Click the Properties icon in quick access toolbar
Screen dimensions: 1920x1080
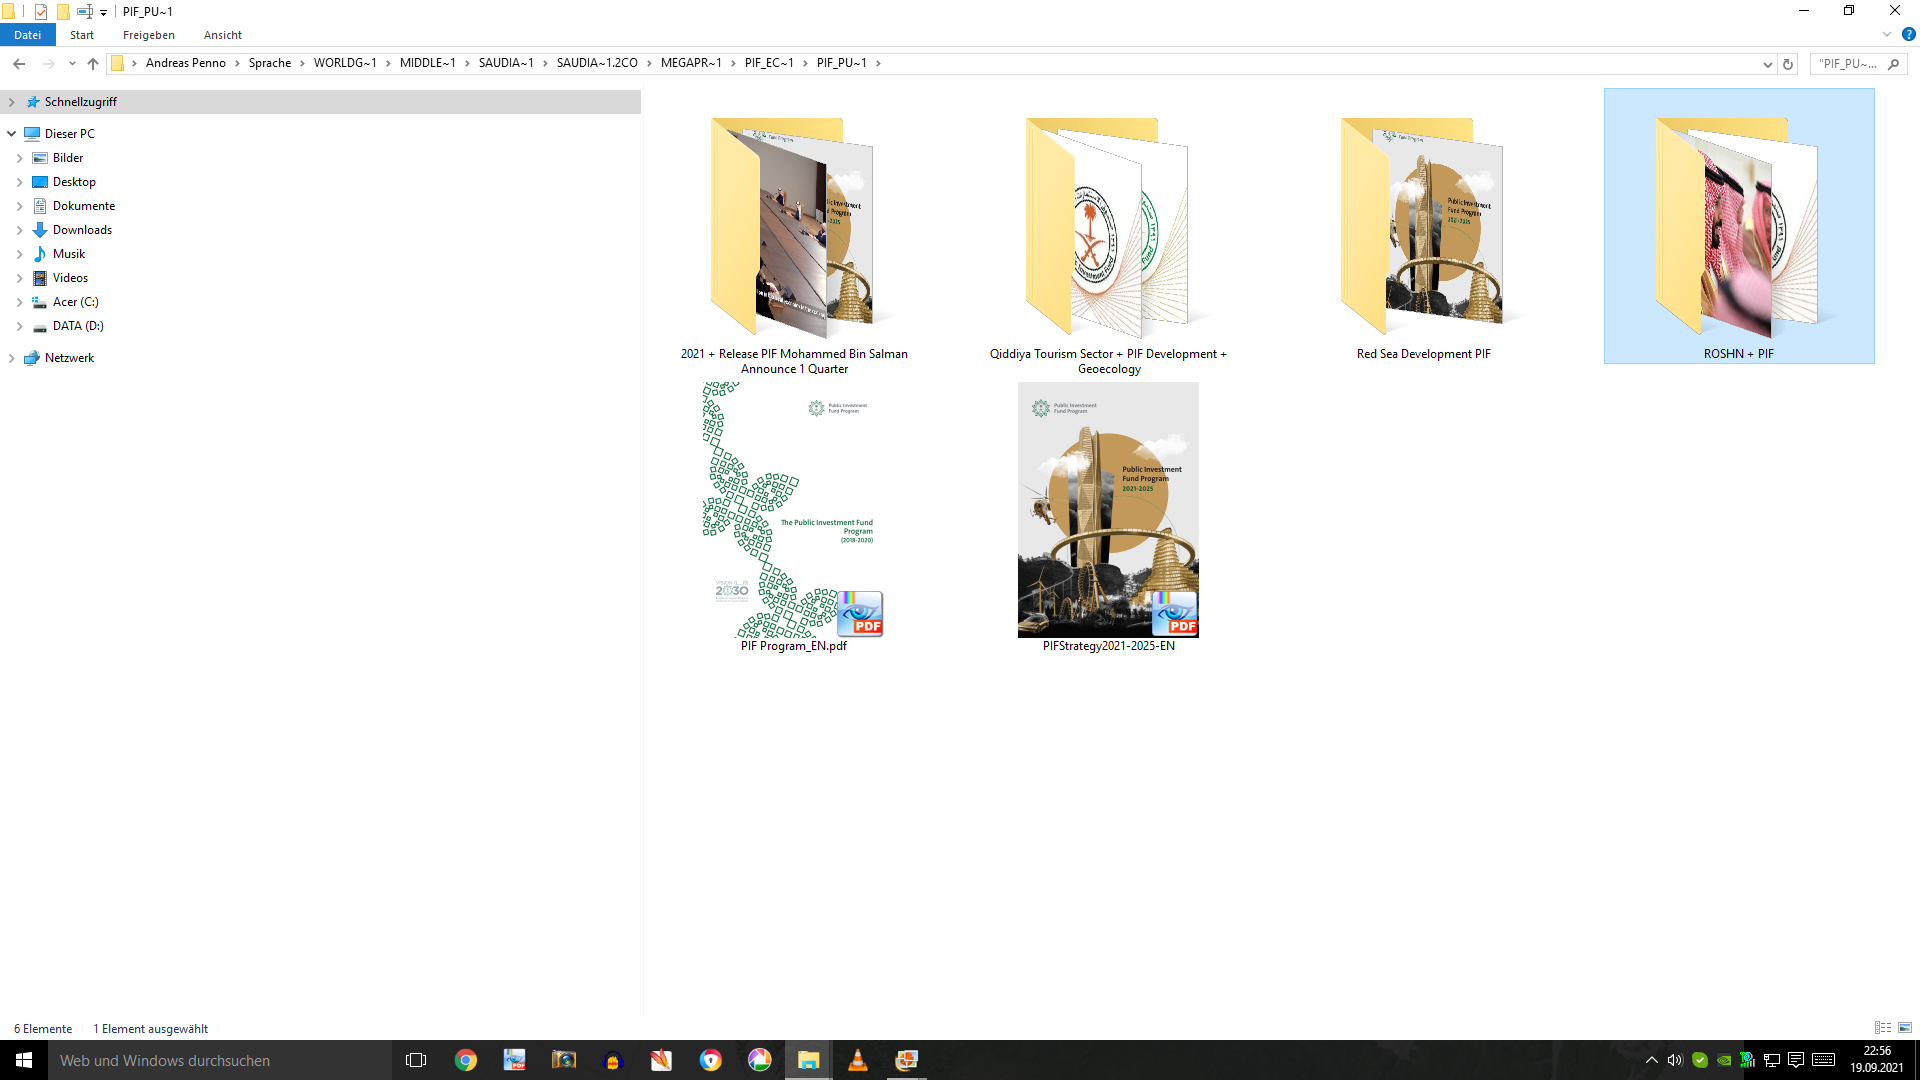pyautogui.click(x=41, y=12)
